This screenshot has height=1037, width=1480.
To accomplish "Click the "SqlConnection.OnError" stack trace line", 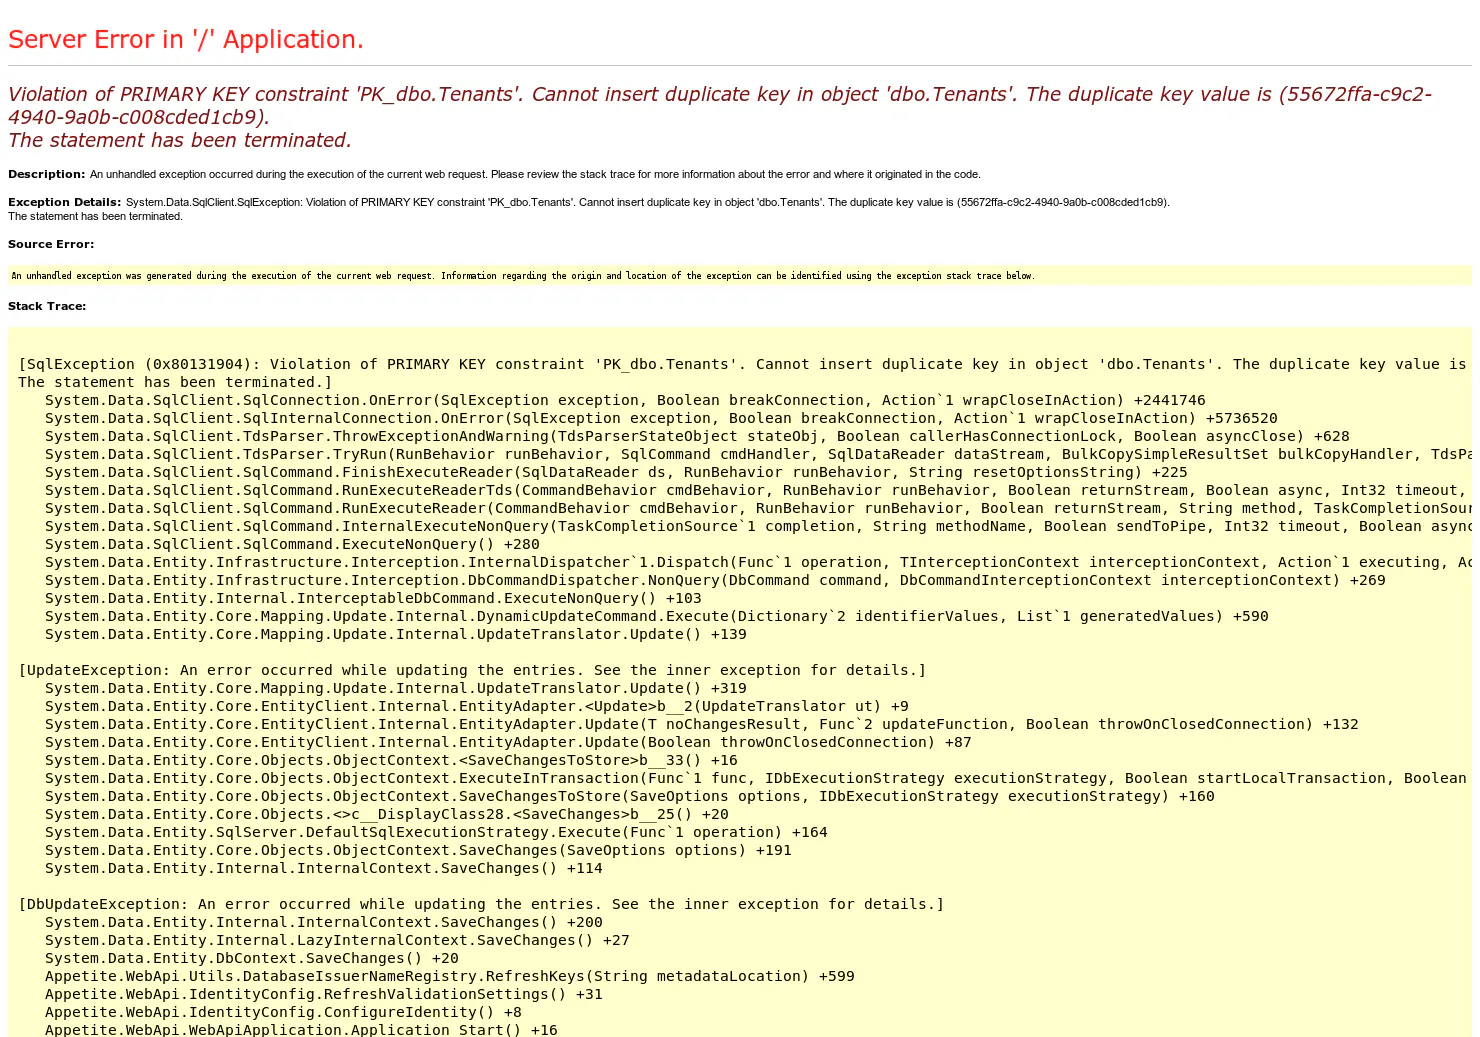I will tap(625, 400).
